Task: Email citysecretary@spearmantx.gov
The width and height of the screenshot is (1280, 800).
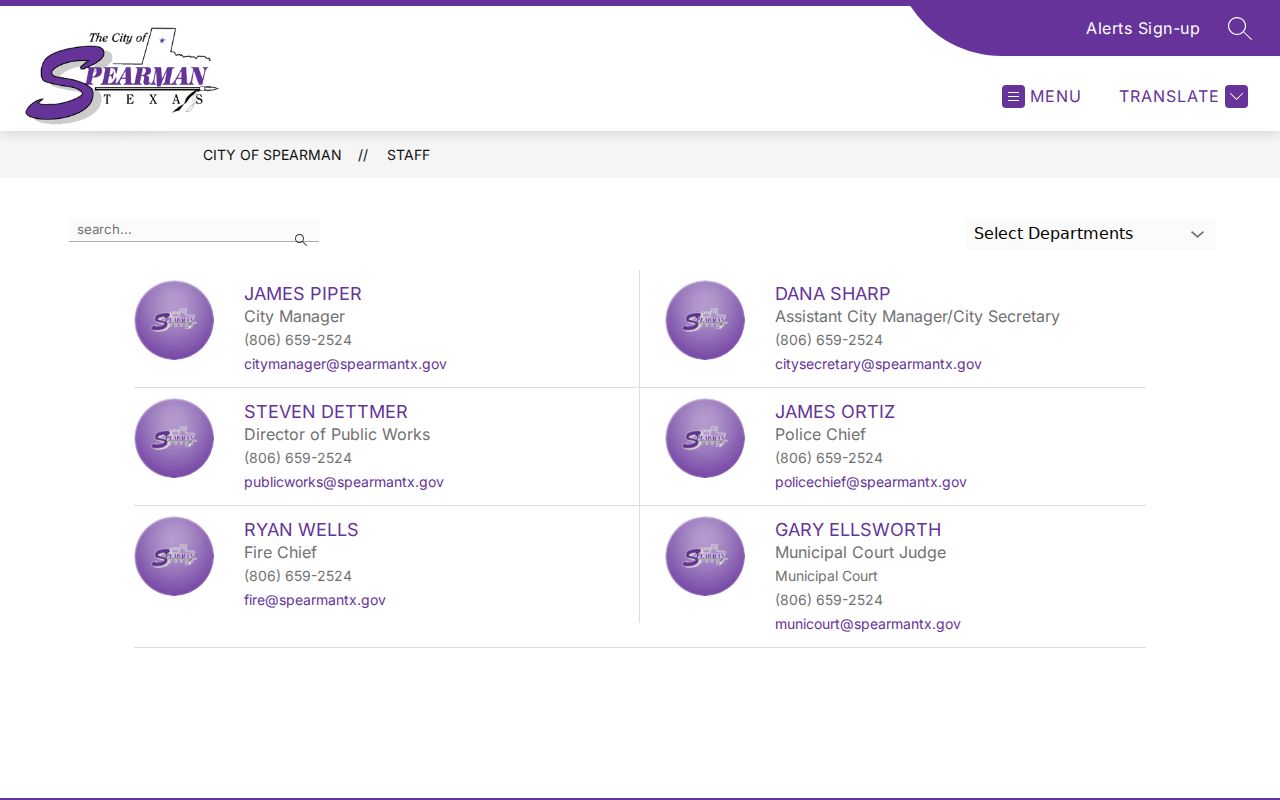Action: [878, 364]
